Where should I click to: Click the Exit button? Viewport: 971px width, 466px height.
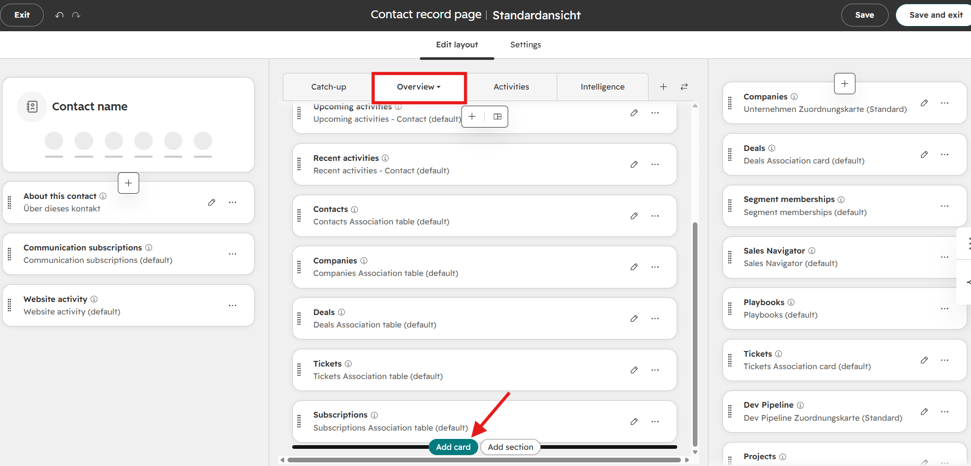pos(22,15)
